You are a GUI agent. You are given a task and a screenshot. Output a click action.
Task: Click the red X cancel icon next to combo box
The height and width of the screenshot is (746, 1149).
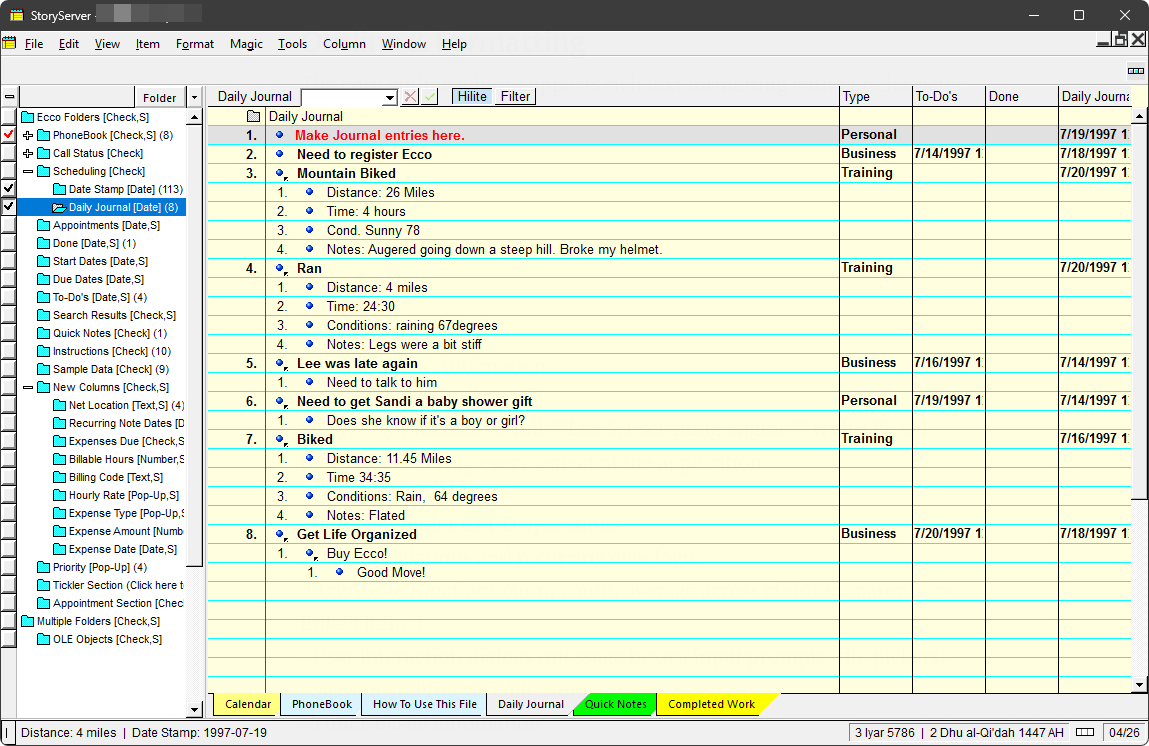point(410,97)
